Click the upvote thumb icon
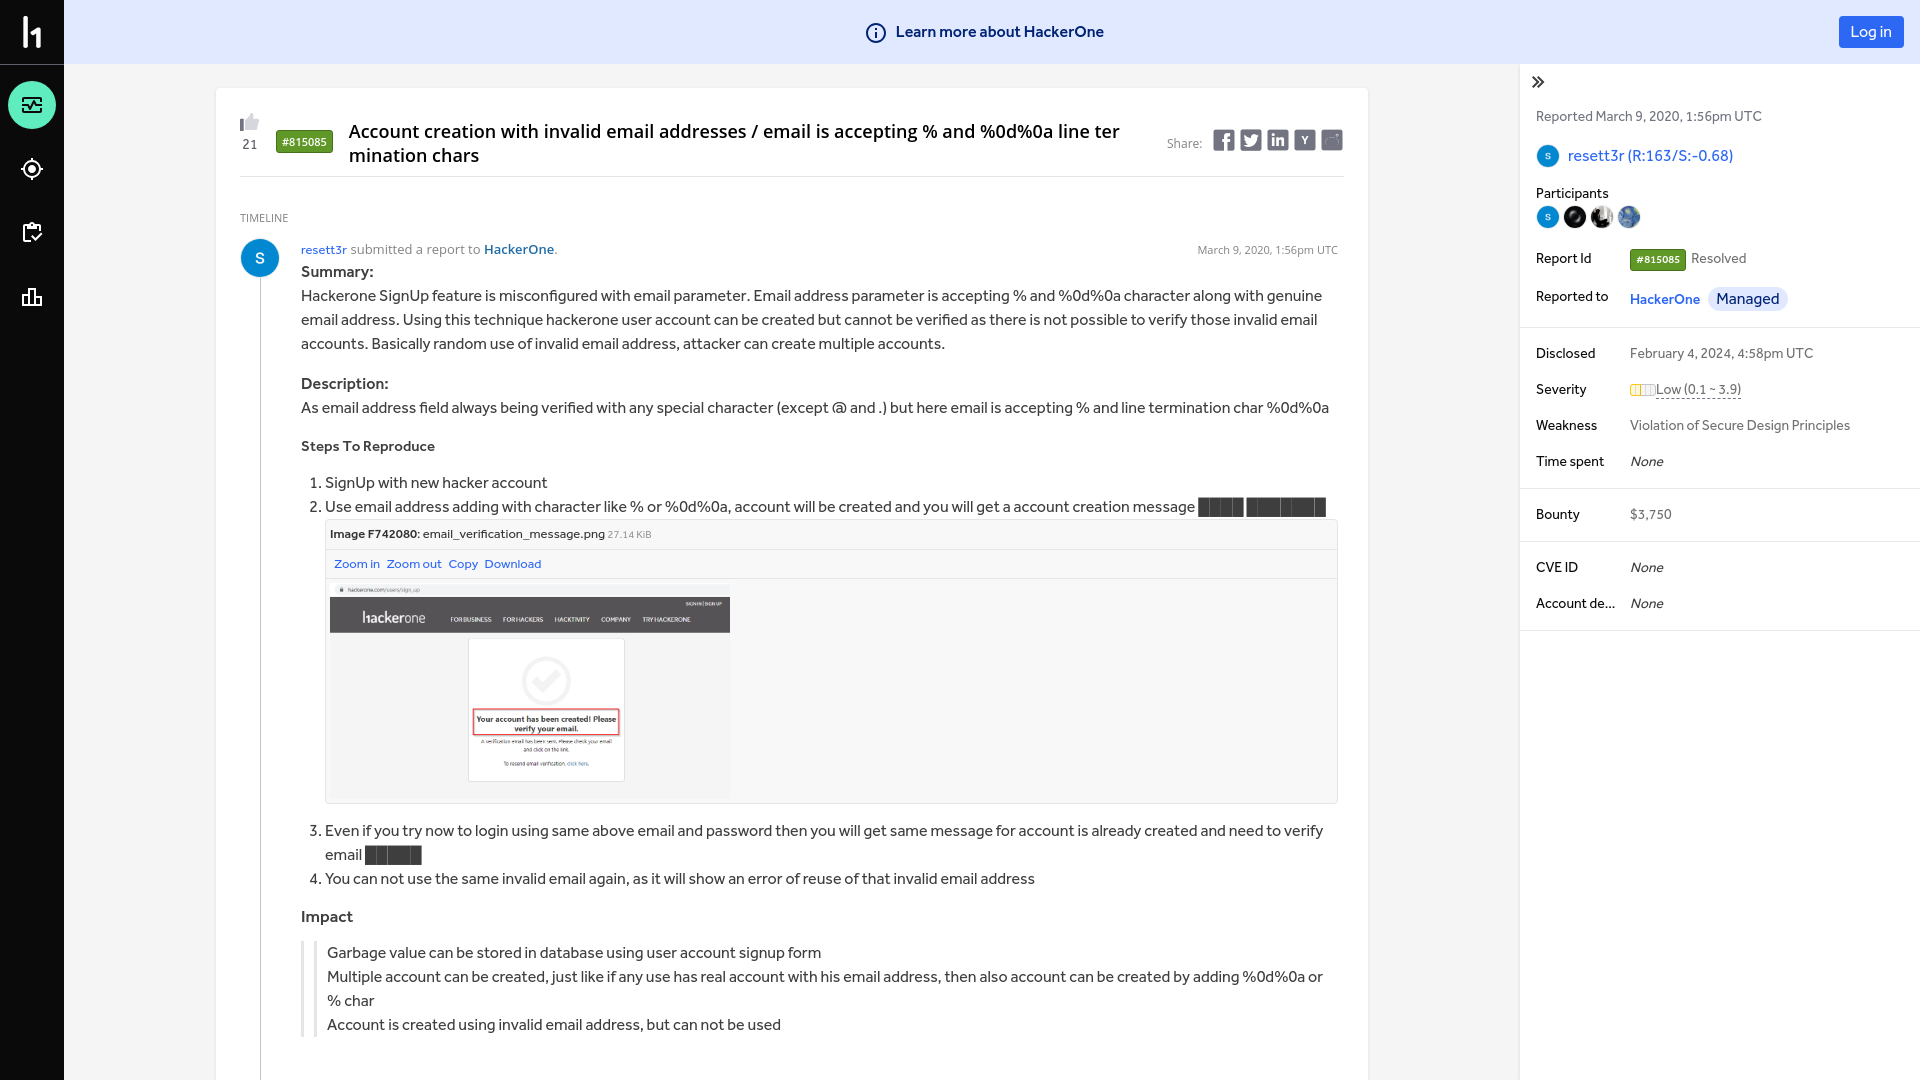 click(x=249, y=121)
